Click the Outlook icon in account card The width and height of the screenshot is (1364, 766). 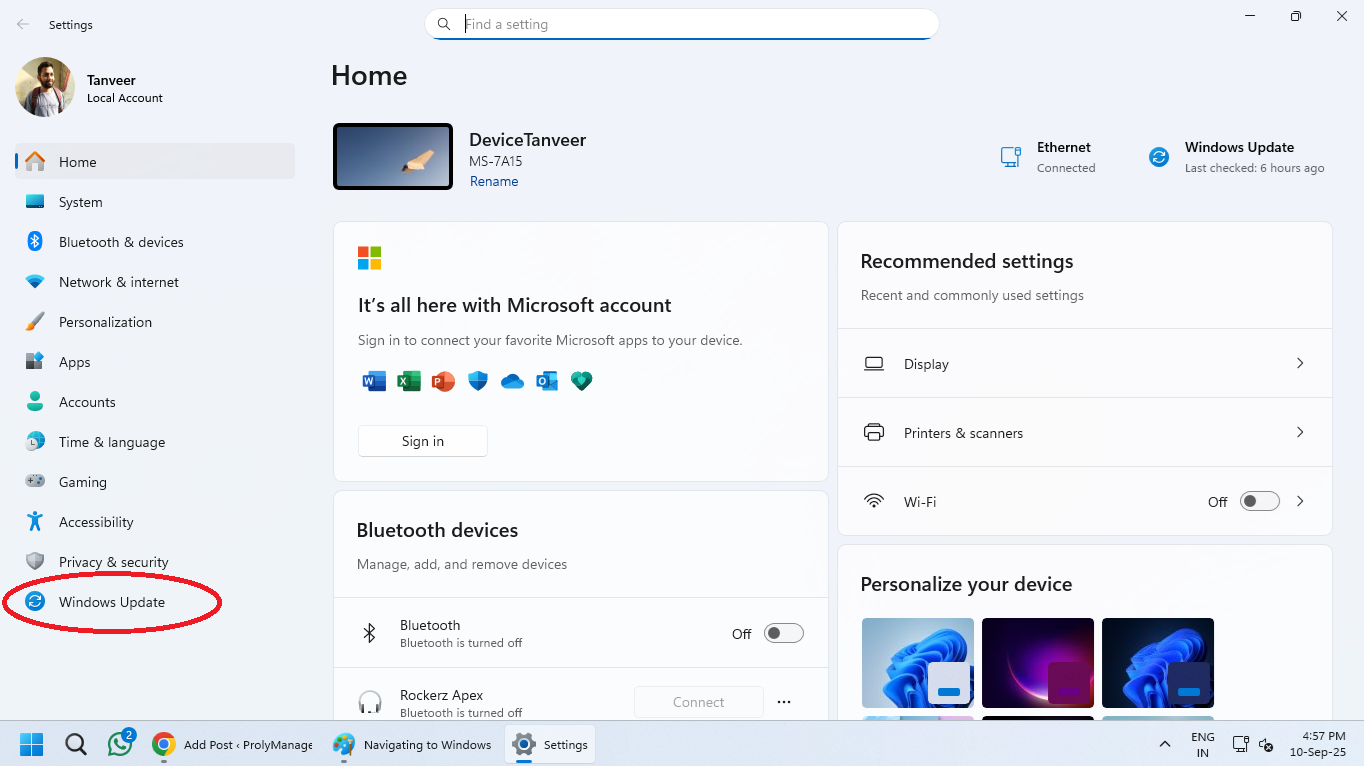547,380
